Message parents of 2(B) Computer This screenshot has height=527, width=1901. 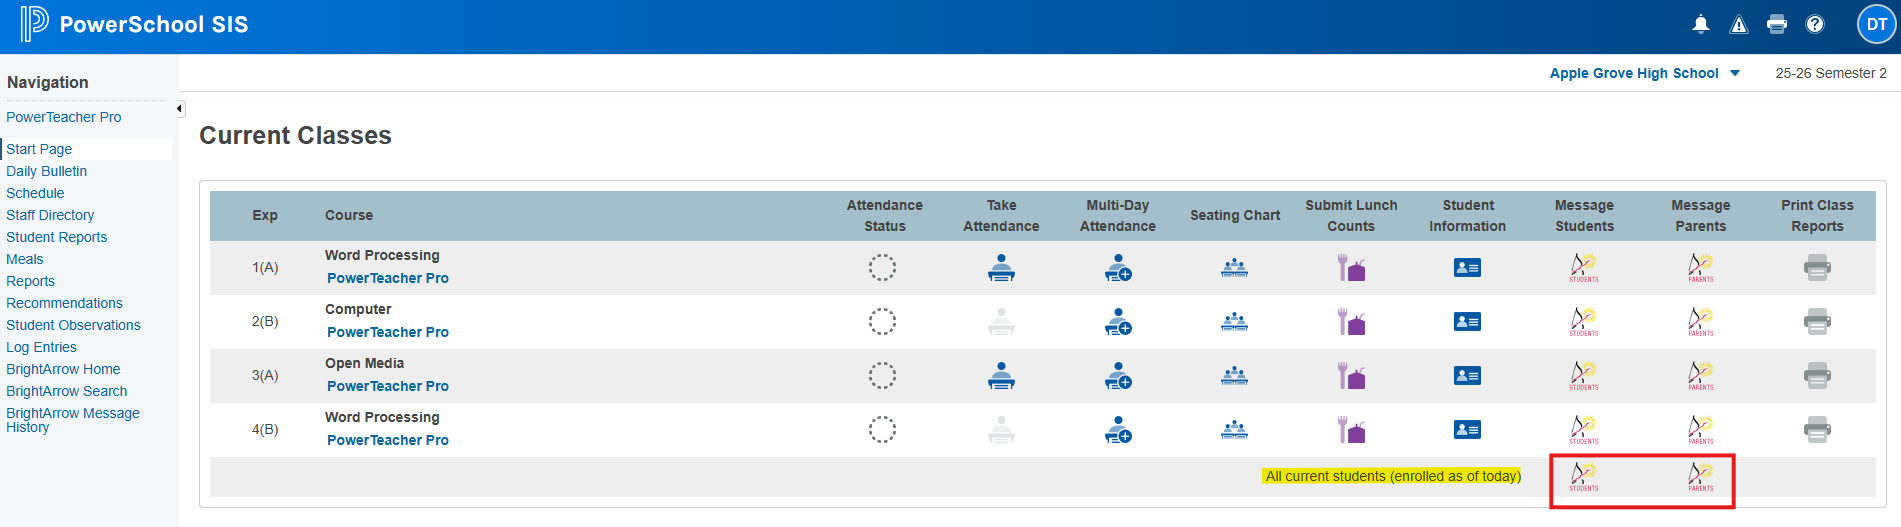coord(1701,322)
